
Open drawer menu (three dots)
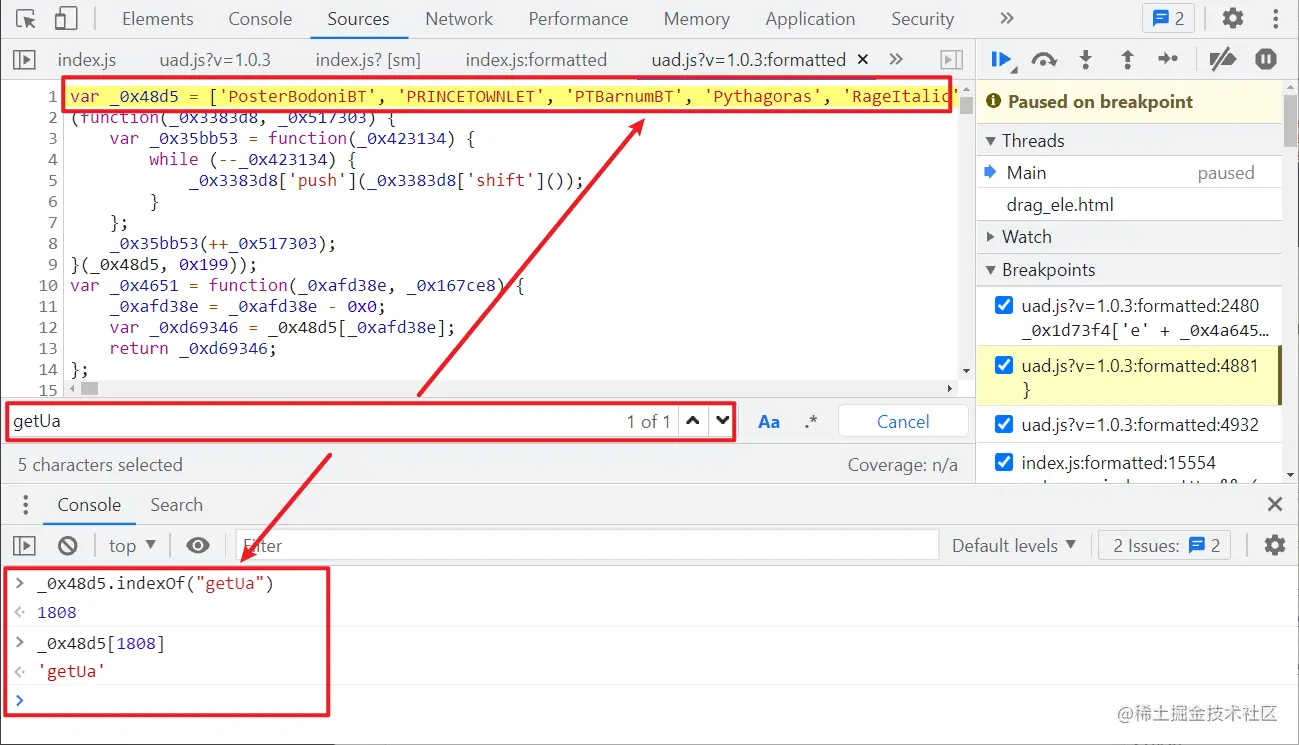(26, 505)
